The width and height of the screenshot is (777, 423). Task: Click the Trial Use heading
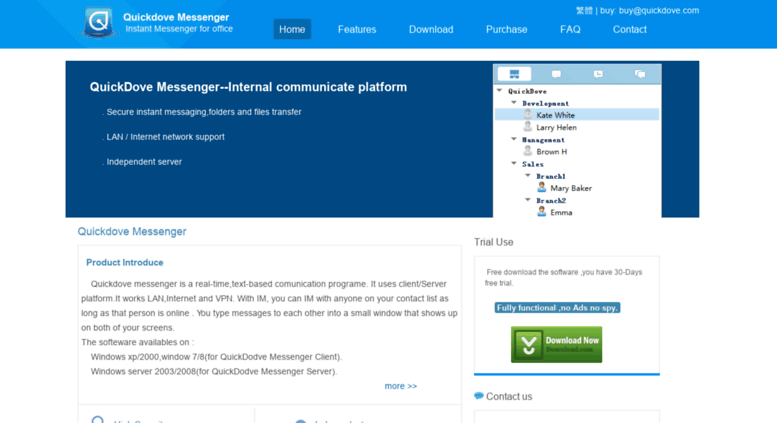pyautogui.click(x=494, y=242)
